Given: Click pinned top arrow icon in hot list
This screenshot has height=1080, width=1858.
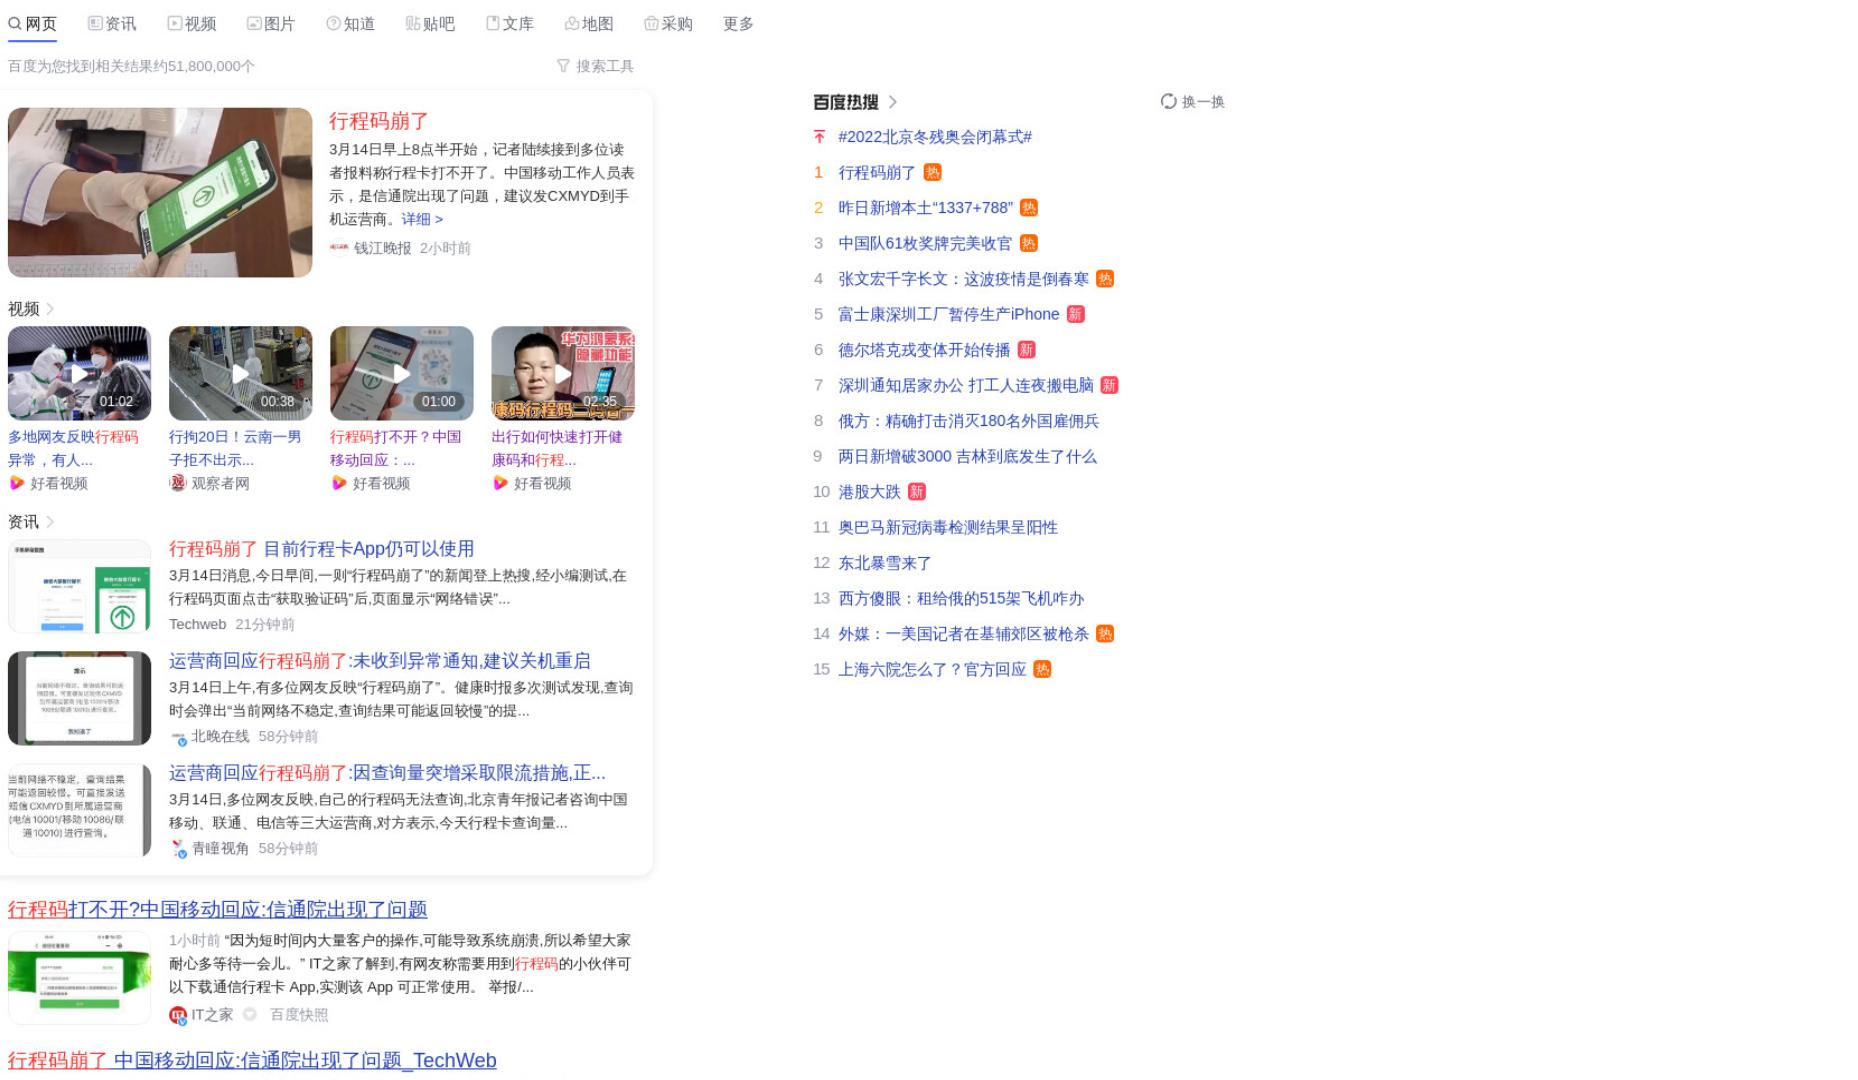Looking at the screenshot, I should (819, 137).
